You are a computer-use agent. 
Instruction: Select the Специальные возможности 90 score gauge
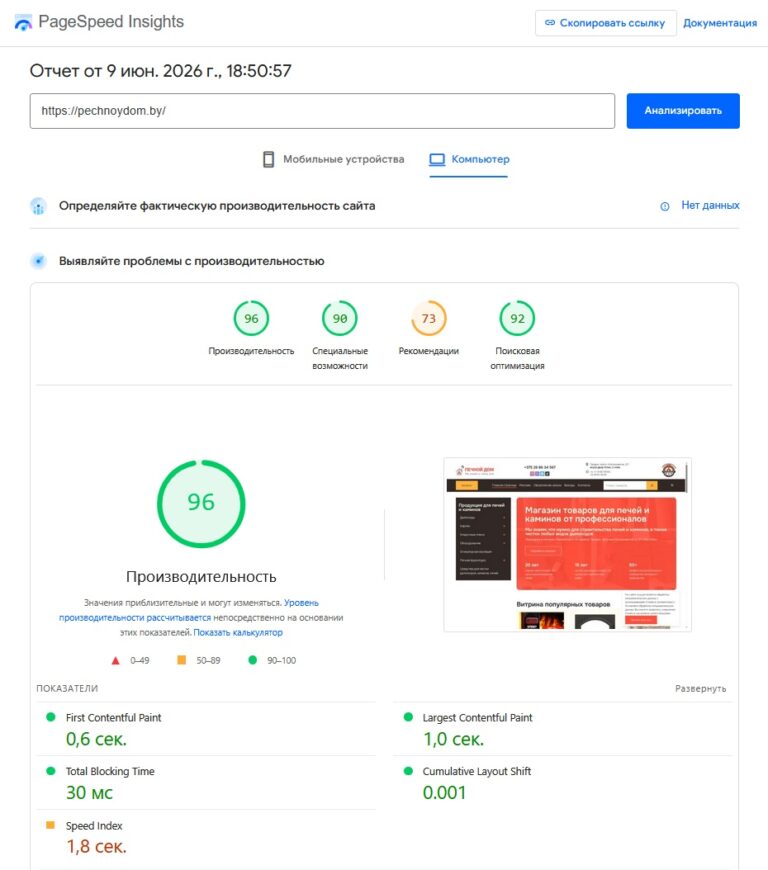pyautogui.click(x=340, y=318)
